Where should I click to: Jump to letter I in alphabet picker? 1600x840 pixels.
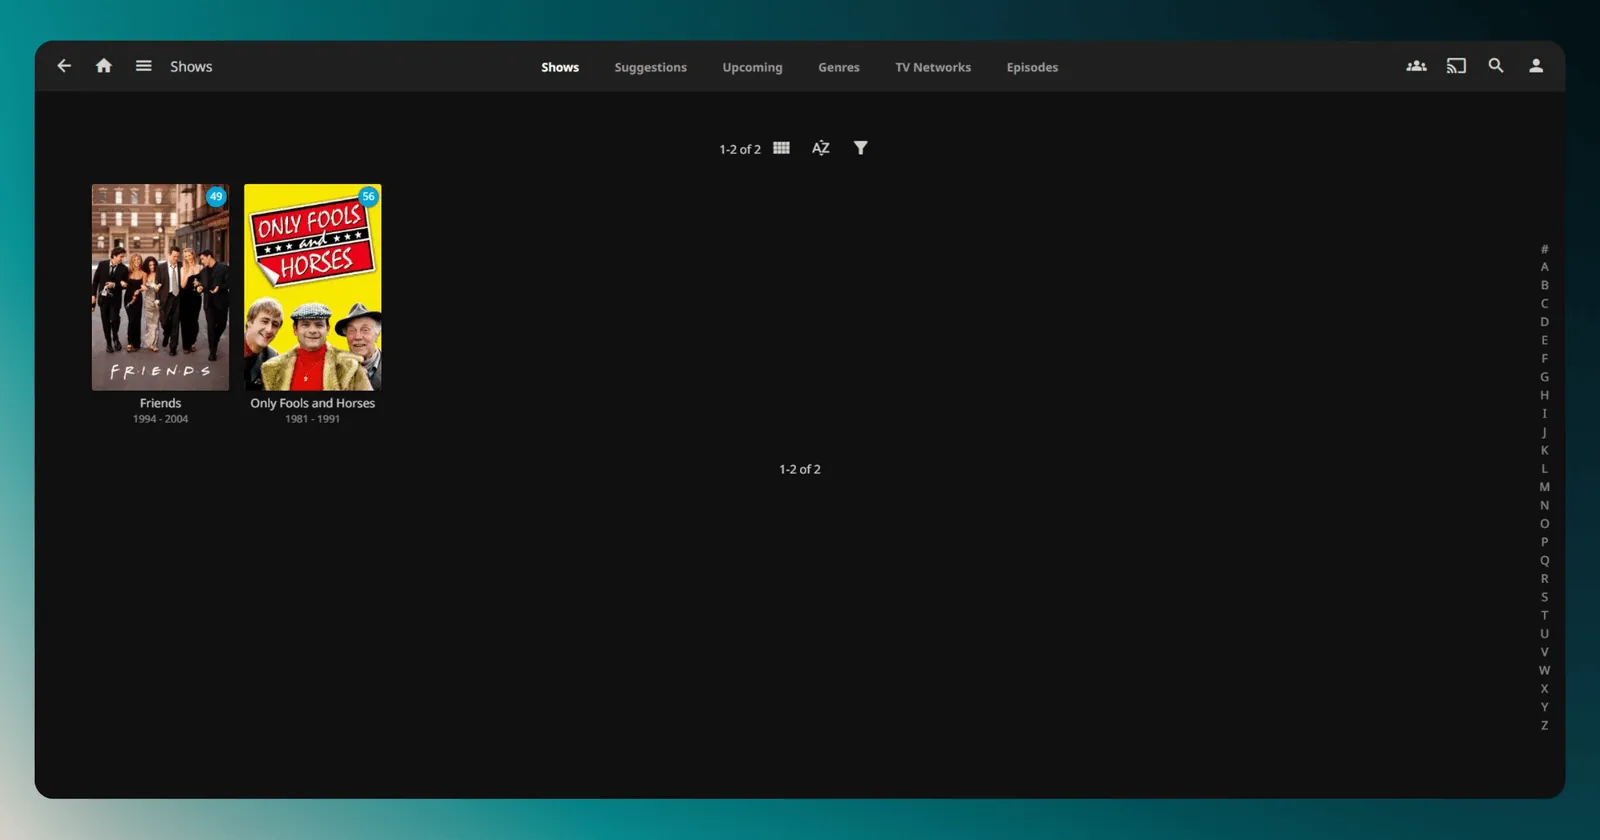(x=1545, y=414)
